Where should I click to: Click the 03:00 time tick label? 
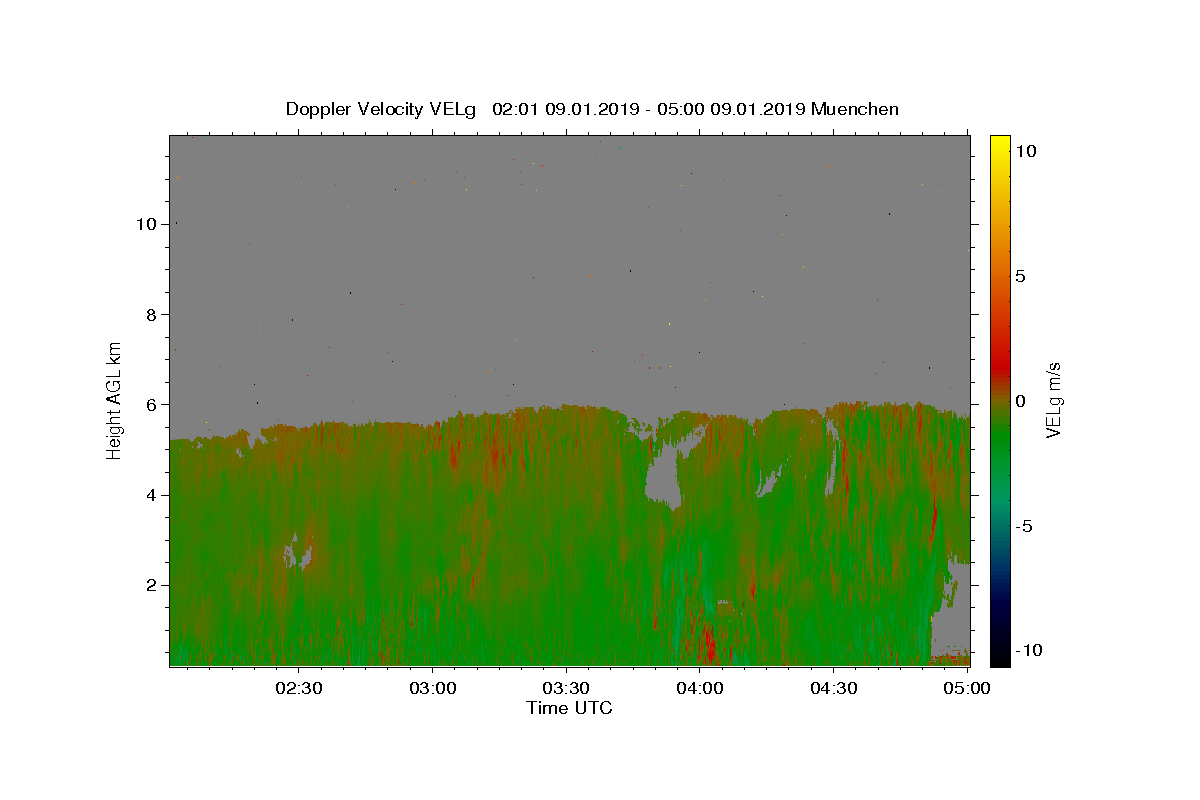[x=433, y=688]
